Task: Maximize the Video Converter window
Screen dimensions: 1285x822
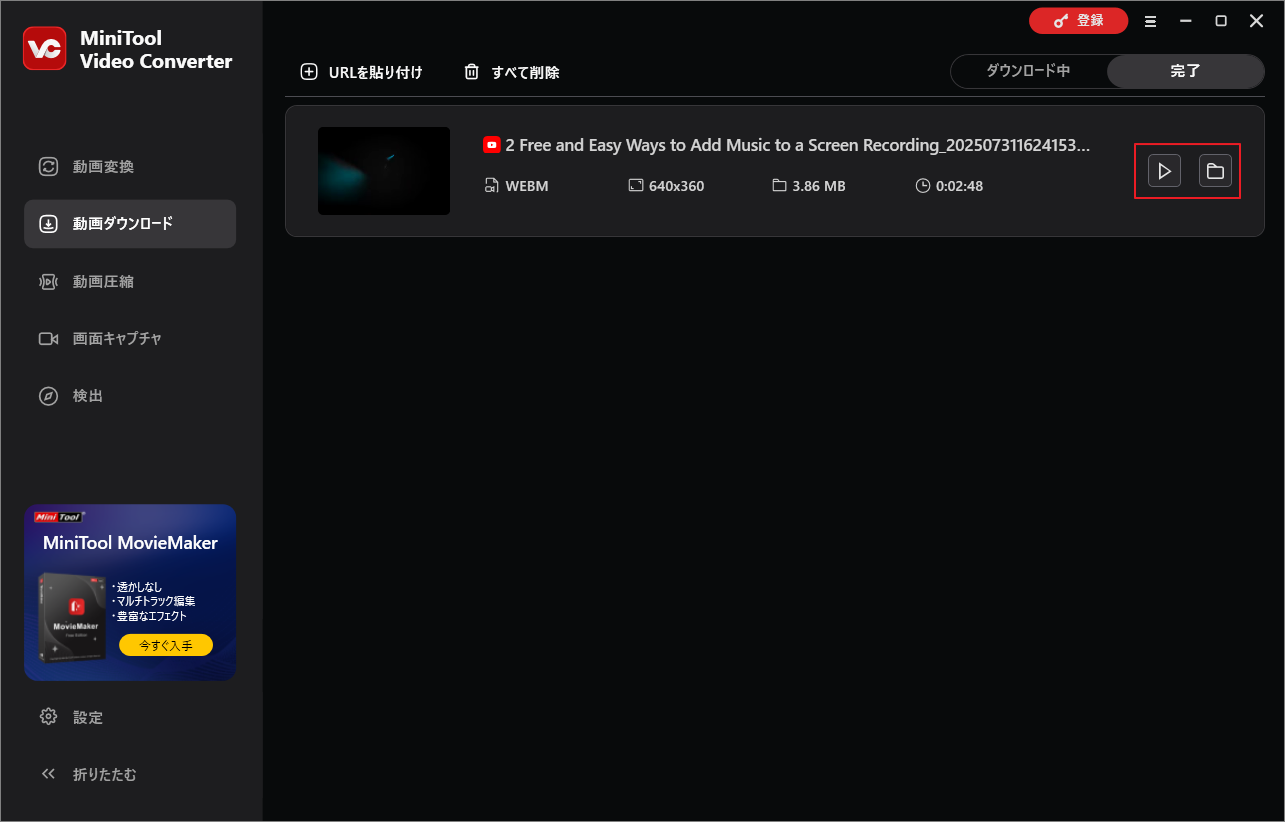Action: [1221, 21]
